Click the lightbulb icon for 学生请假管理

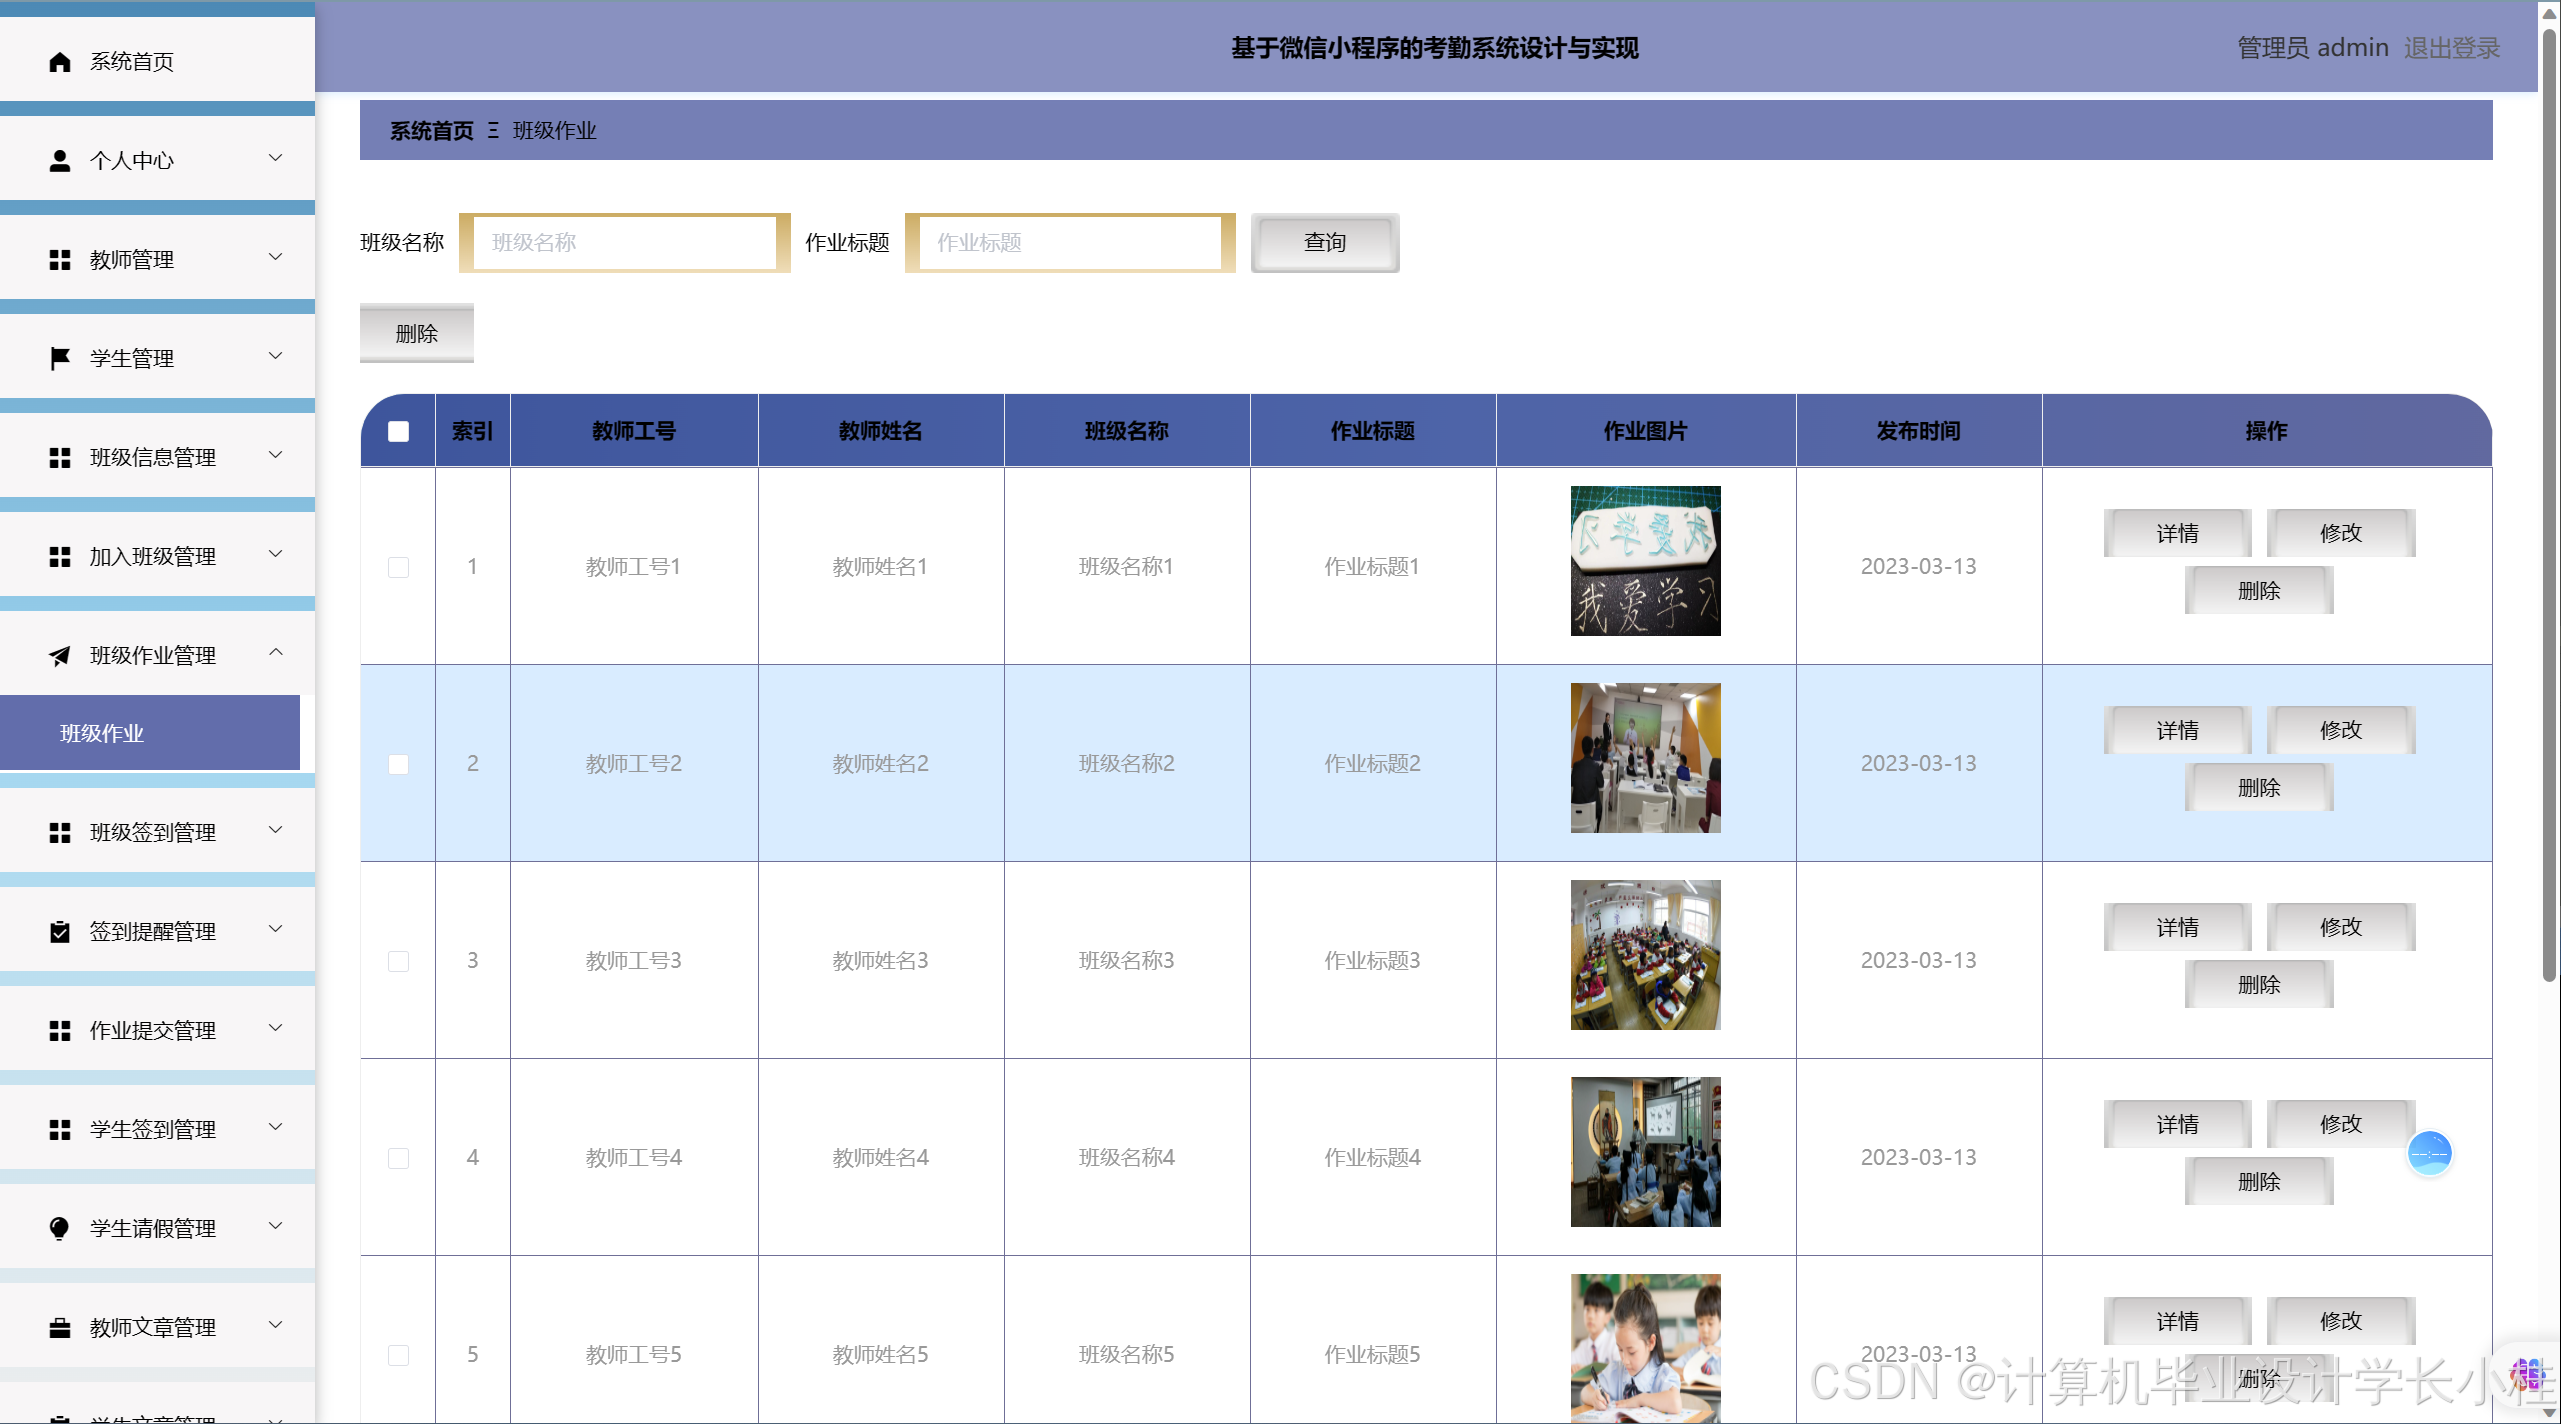60,1229
